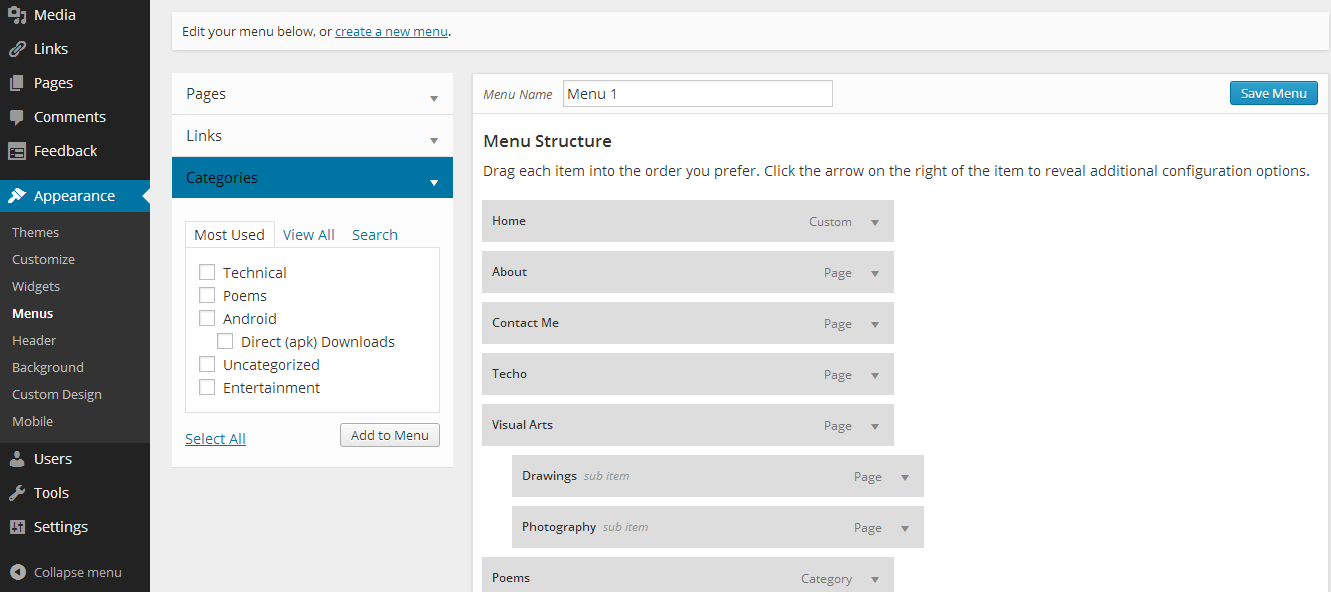Click the Tools wrench icon
Viewport: 1331px width, 592px height.
17,493
